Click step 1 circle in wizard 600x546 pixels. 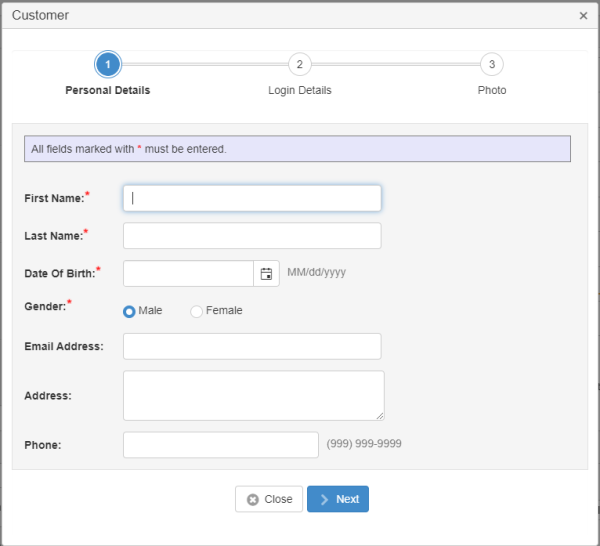tap(108, 65)
